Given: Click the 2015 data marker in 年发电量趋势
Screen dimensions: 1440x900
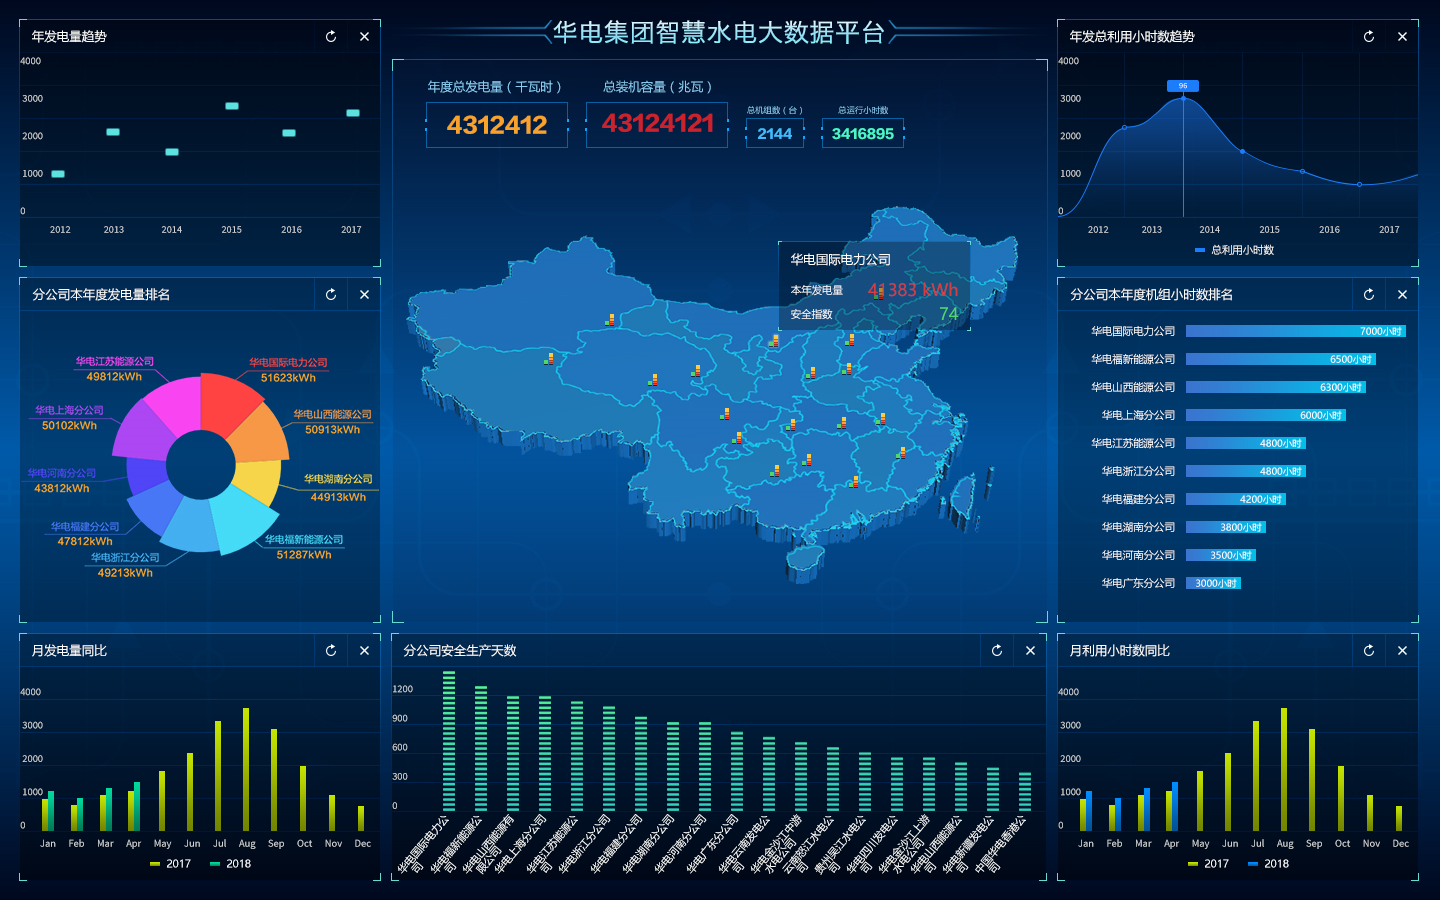Looking at the screenshot, I should (x=232, y=106).
